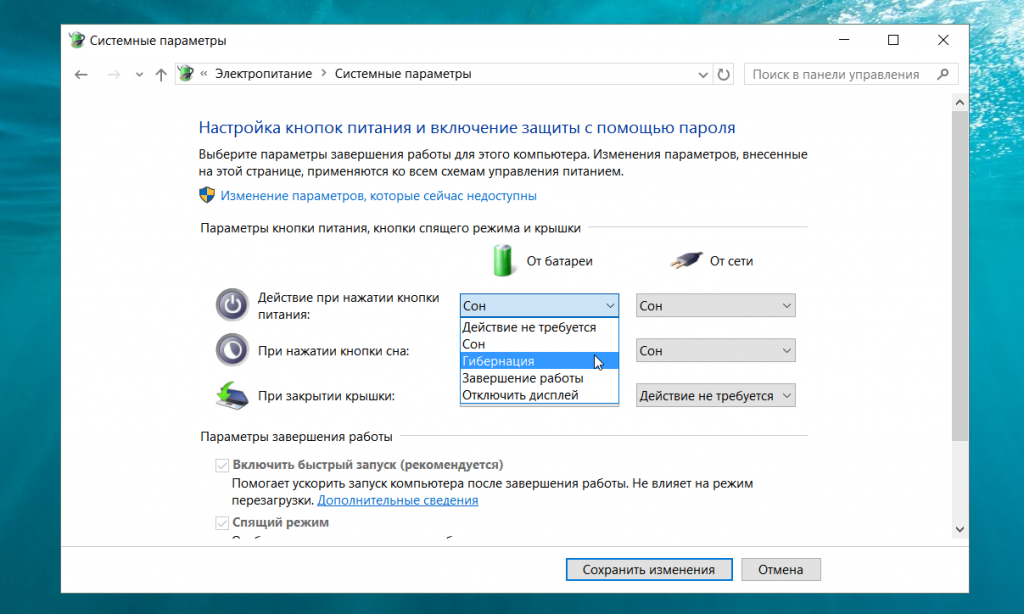
Task: Click the vertical scrollbar thumb
Action: [959, 276]
